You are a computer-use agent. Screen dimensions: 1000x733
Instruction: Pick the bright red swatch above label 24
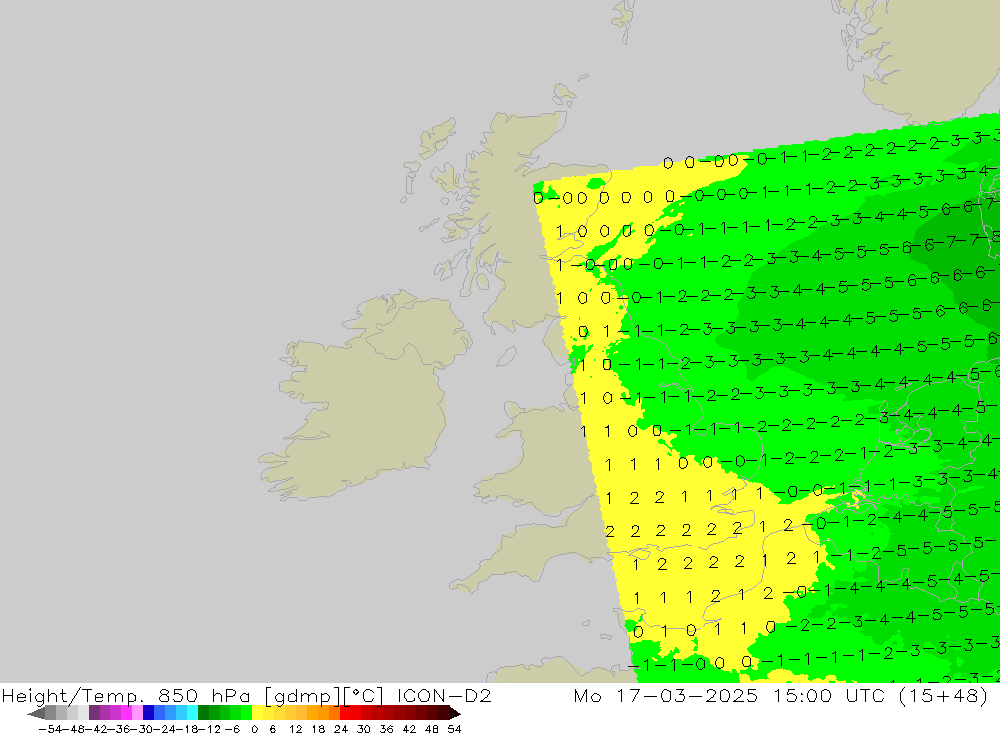click(x=345, y=713)
